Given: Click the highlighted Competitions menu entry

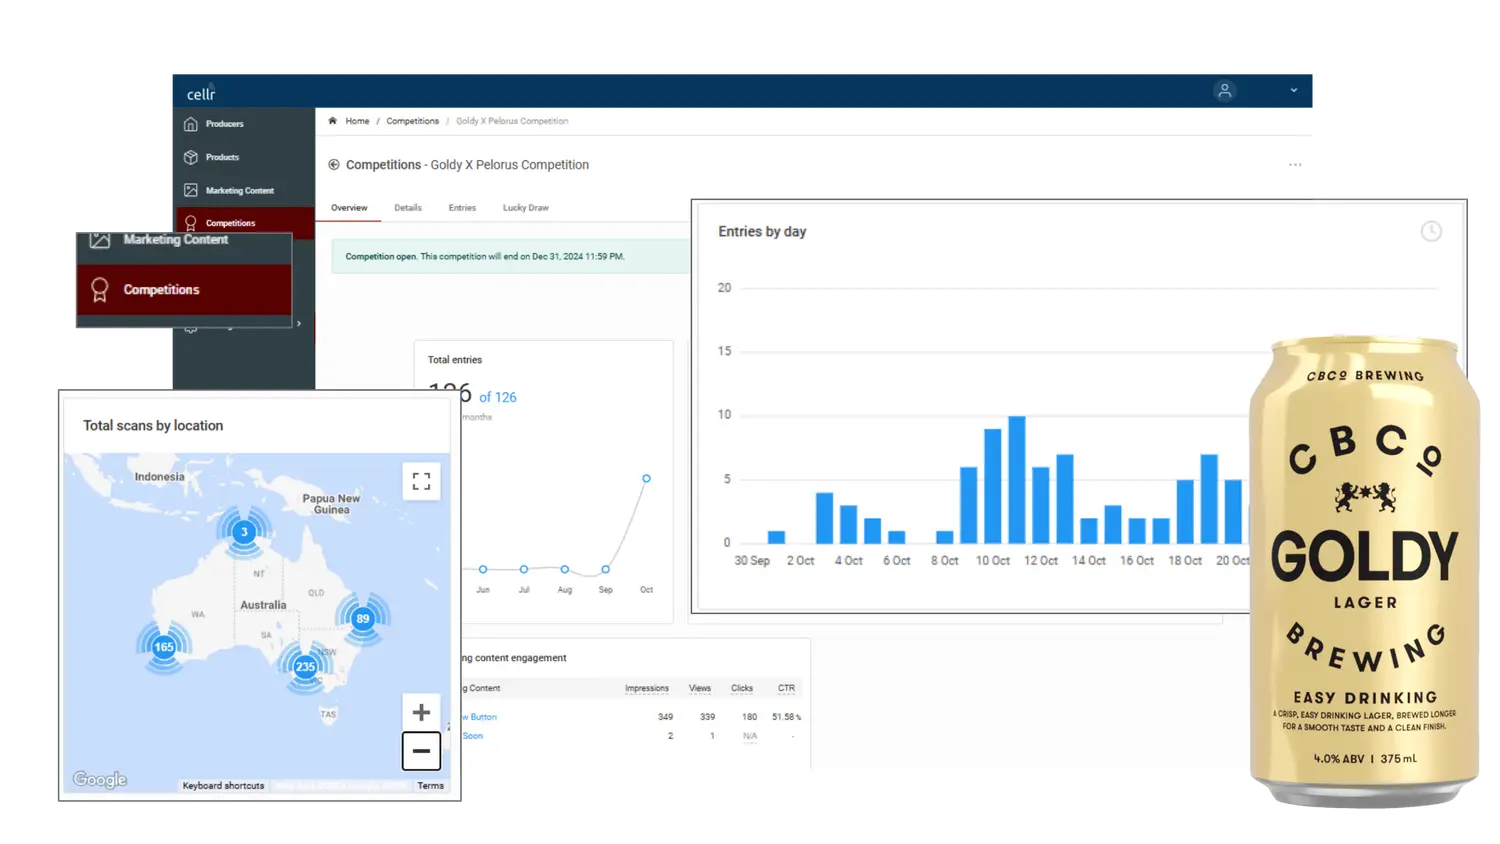Looking at the screenshot, I should [x=161, y=290].
